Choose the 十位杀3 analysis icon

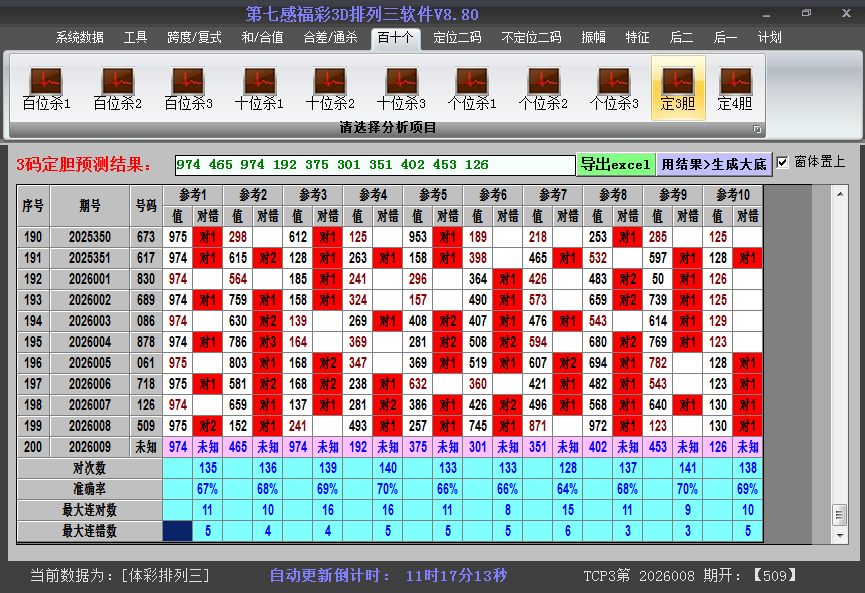click(x=401, y=88)
